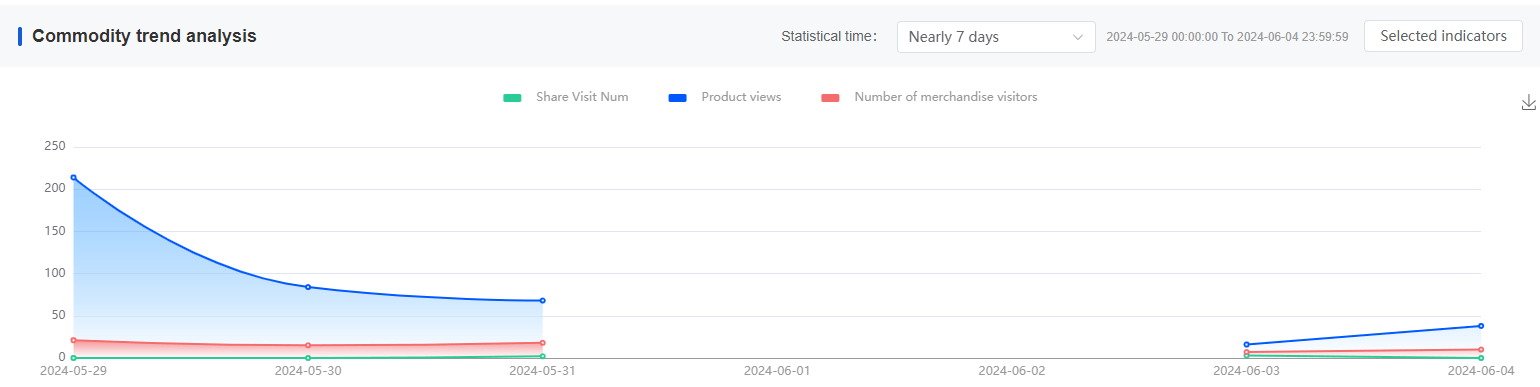1540x387 pixels.
Task: Click the Selected indicators button
Action: pyautogui.click(x=1443, y=36)
